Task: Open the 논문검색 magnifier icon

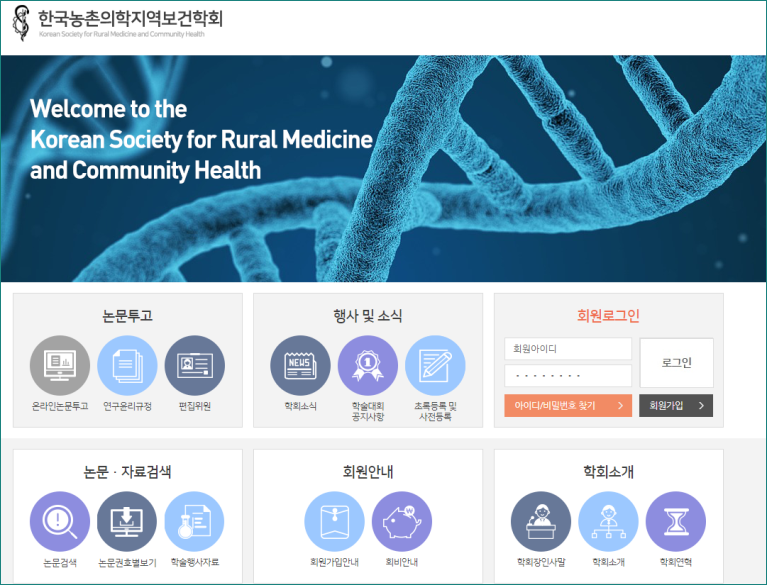Action: tap(60, 521)
